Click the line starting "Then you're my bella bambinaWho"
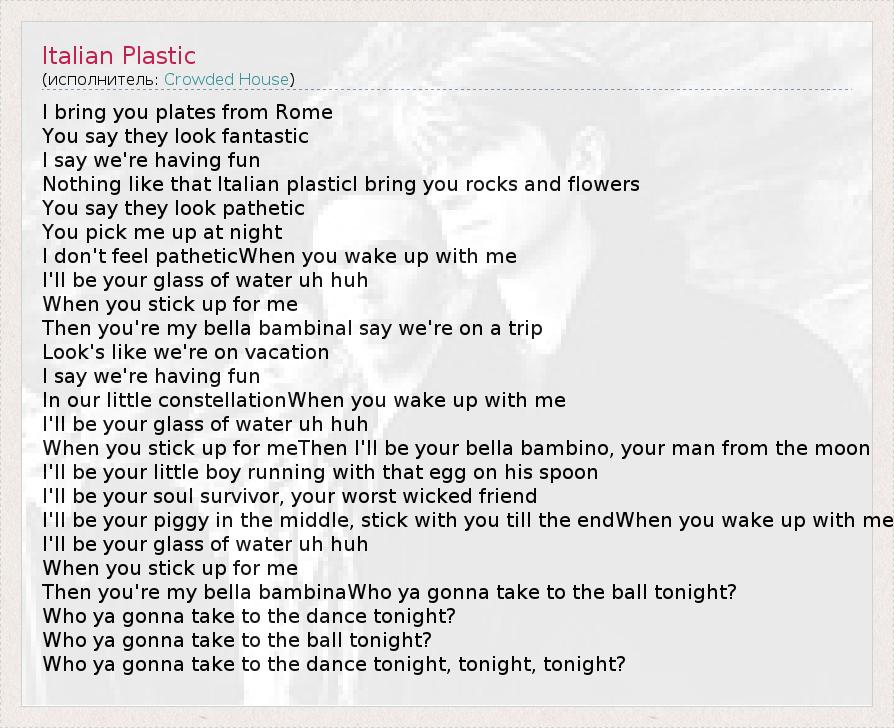The image size is (894, 728). [389, 592]
